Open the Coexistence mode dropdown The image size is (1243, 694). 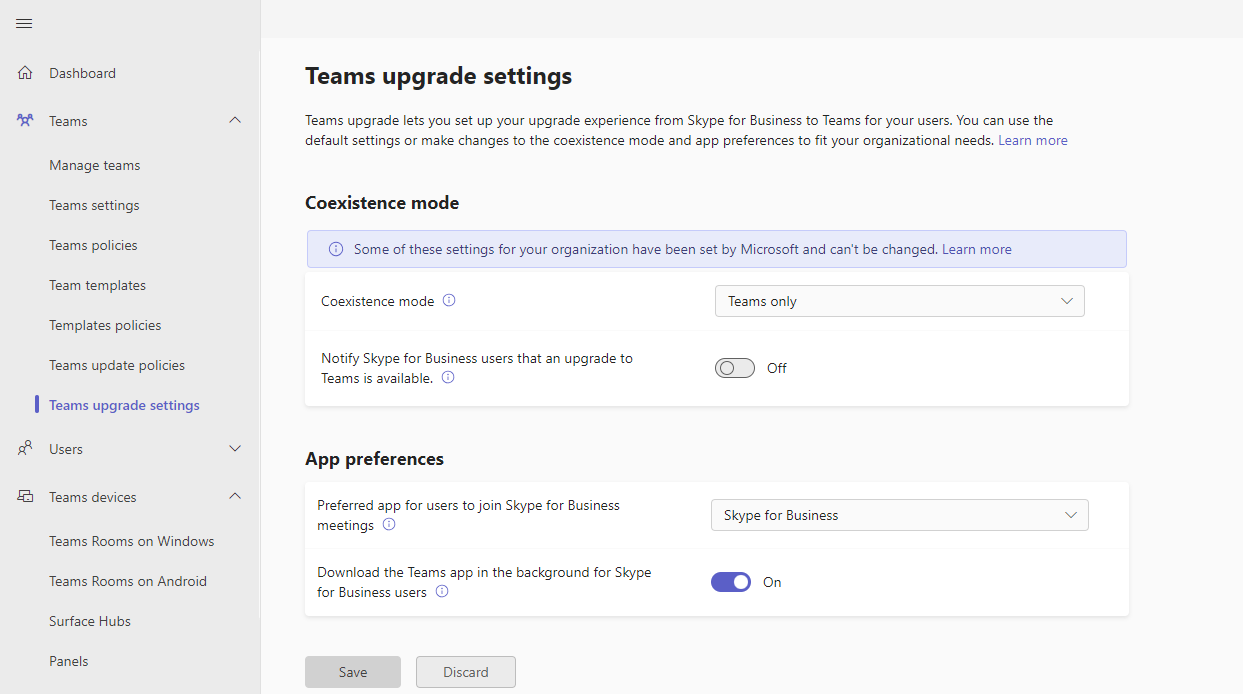[x=900, y=301]
